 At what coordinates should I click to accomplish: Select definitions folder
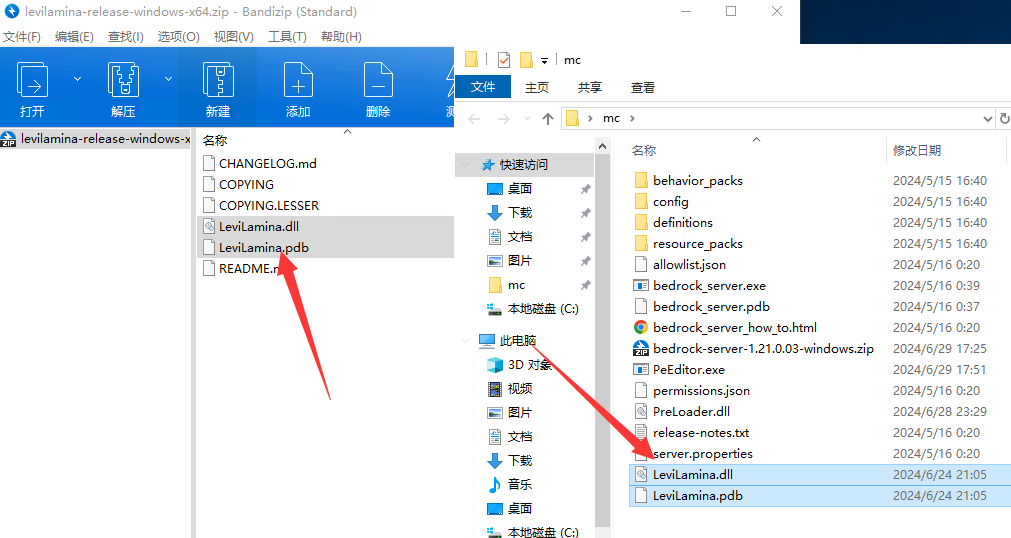[683, 223]
